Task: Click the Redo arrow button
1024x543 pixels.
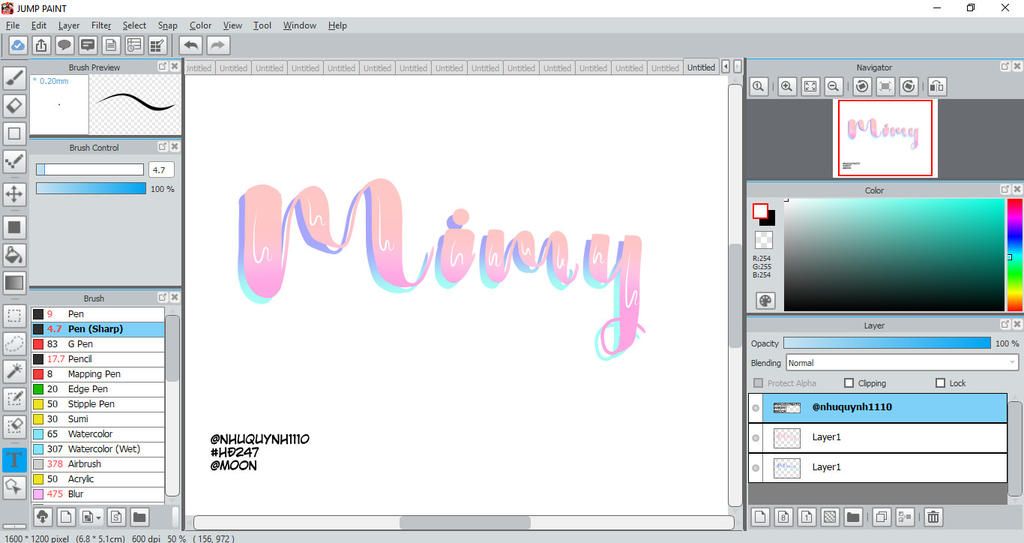Action: click(x=218, y=45)
